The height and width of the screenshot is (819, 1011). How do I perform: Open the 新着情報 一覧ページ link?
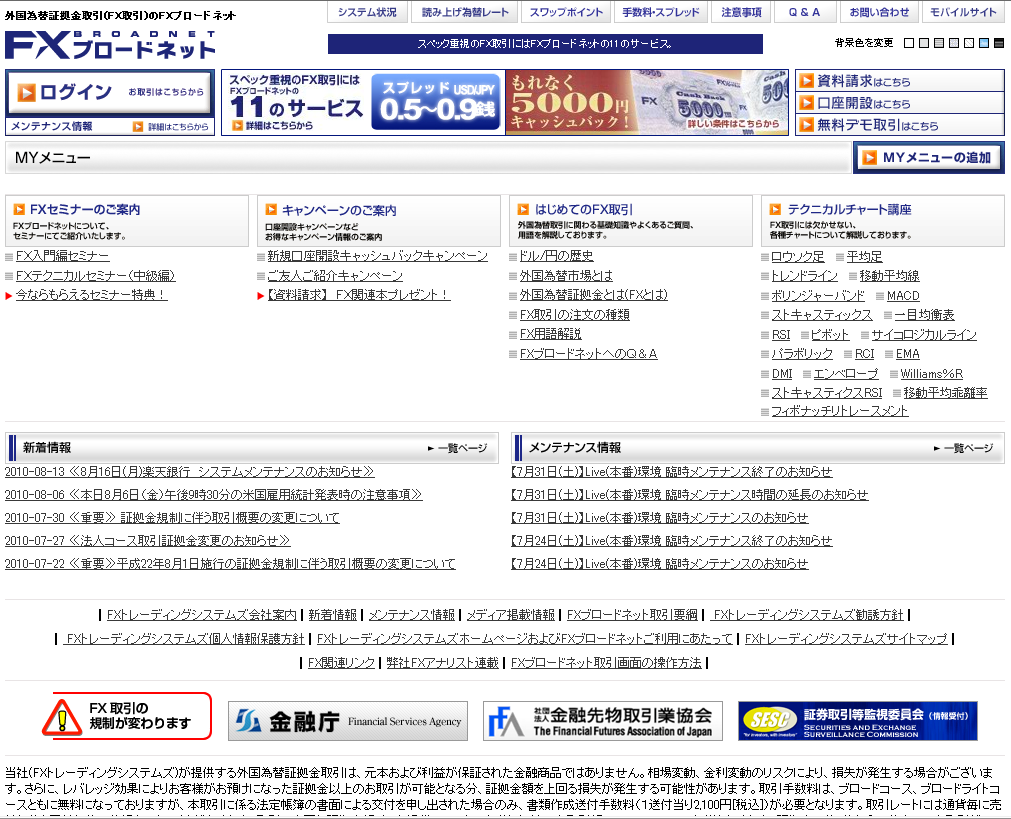point(458,448)
